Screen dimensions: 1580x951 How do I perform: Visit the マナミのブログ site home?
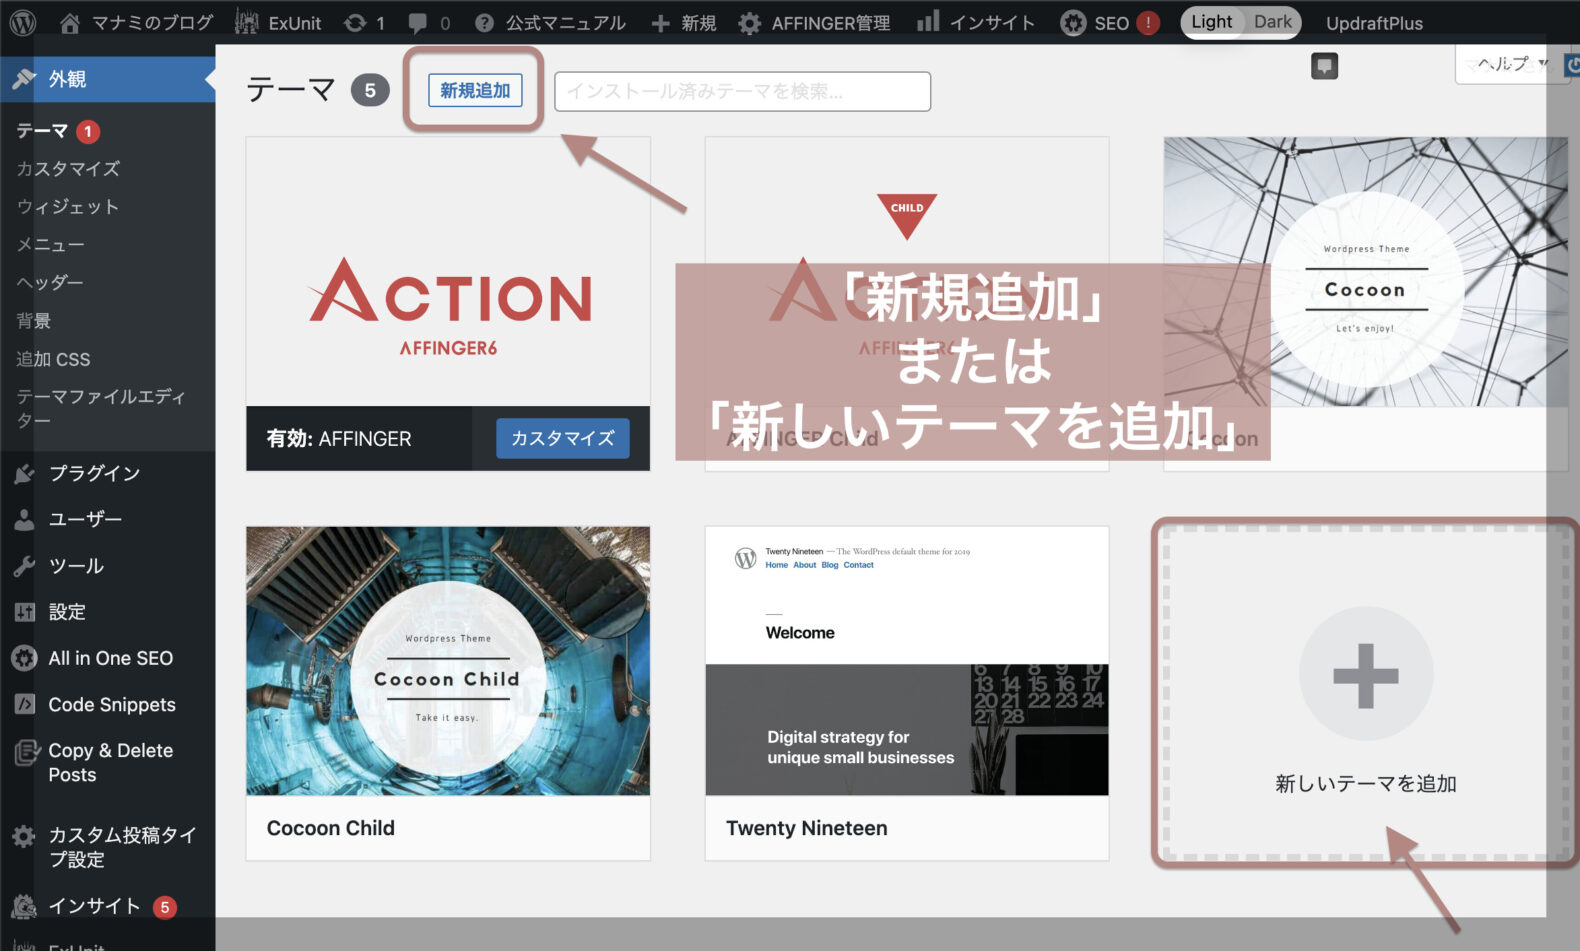pyautogui.click(x=136, y=22)
